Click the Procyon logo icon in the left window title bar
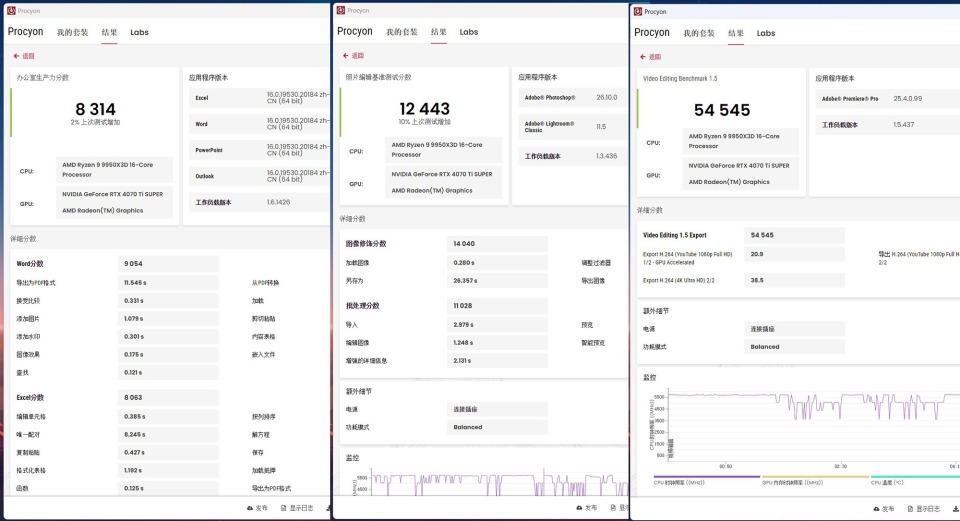 tap(11, 10)
